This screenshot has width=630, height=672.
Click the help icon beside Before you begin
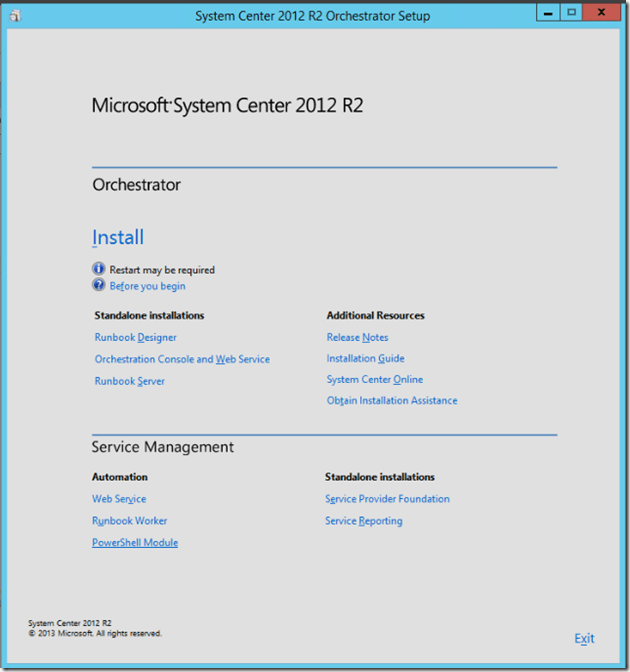click(x=99, y=285)
